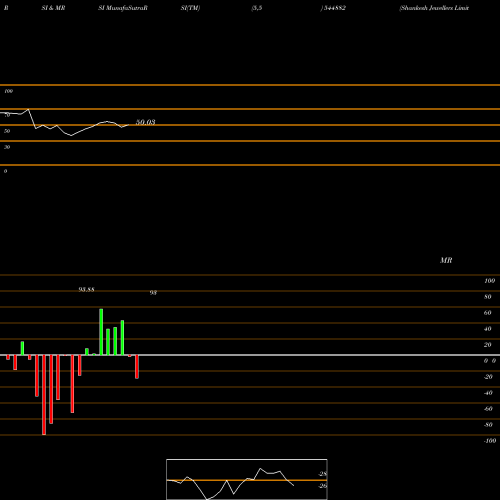Click the 'SI & MR' header text

coord(53,8)
